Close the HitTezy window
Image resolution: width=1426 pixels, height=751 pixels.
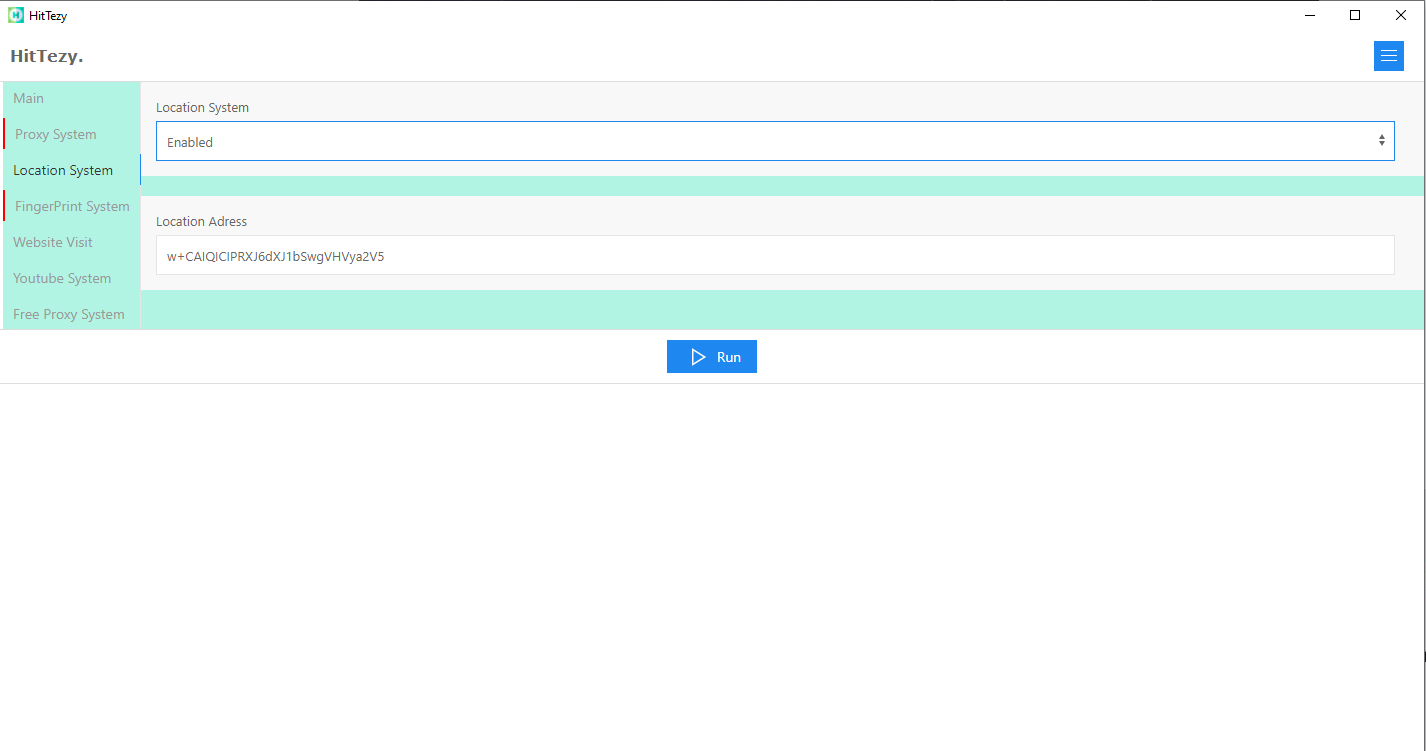[1401, 15]
